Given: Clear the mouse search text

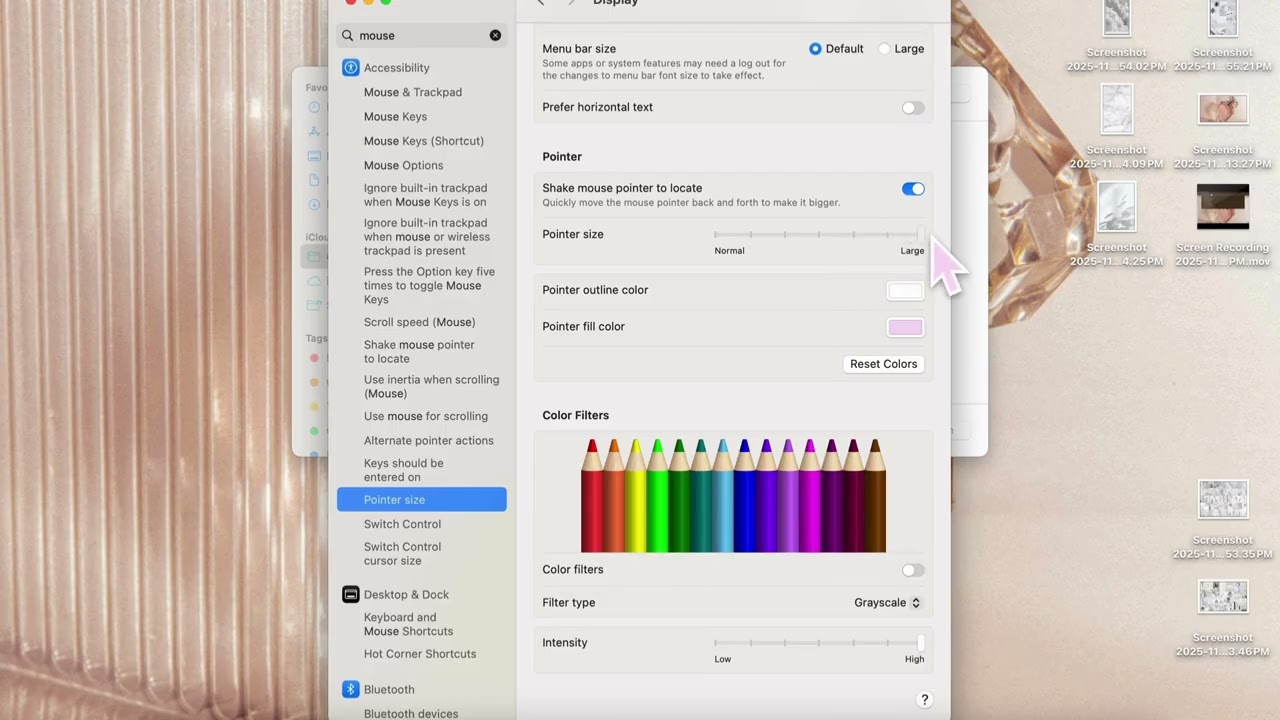Looking at the screenshot, I should [x=495, y=35].
